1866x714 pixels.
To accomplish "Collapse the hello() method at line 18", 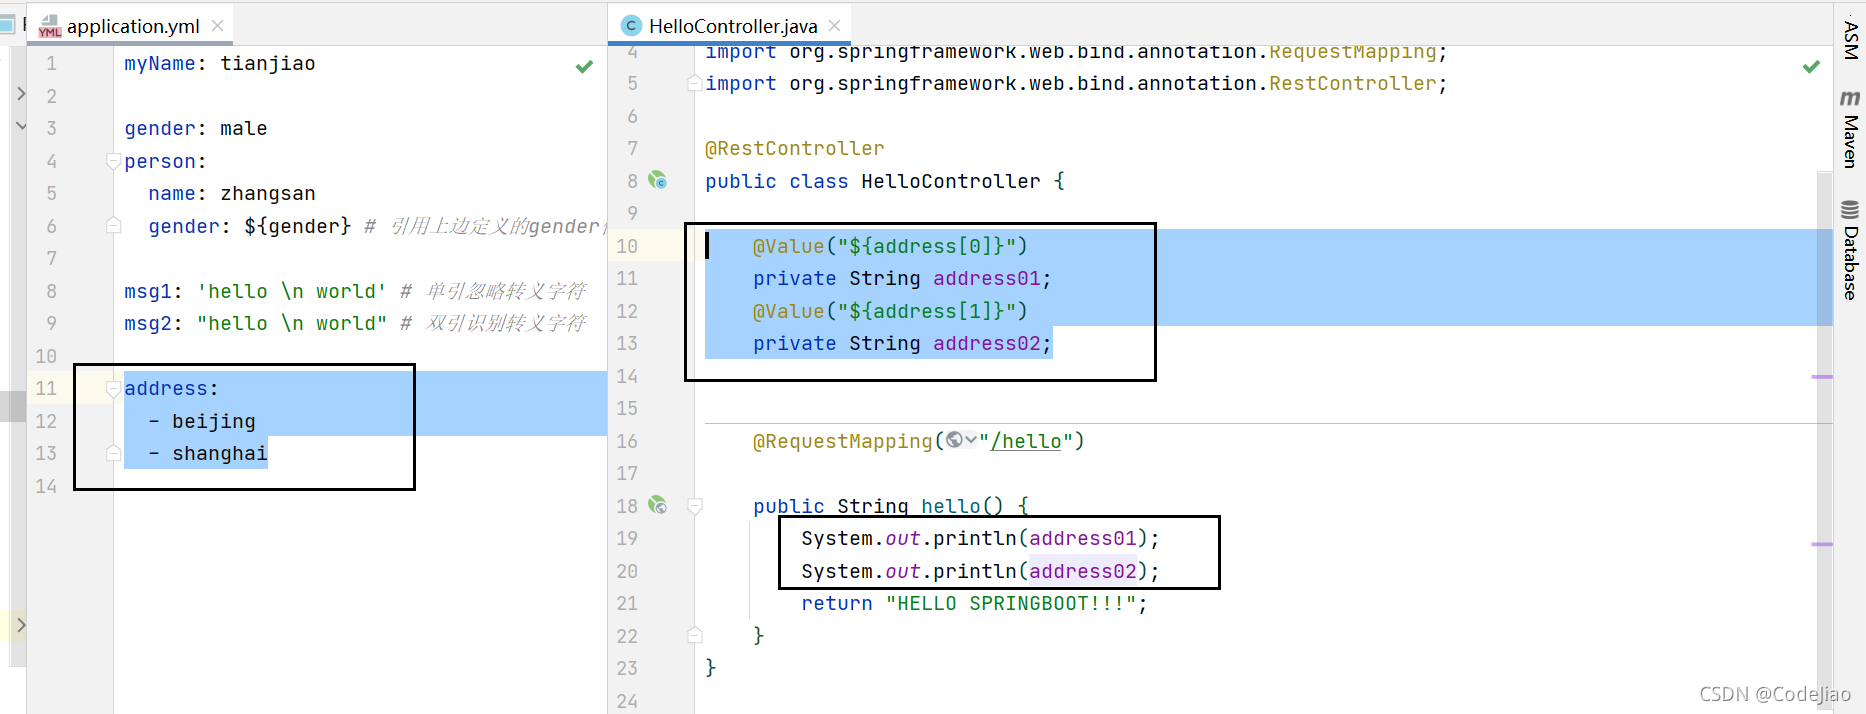I will pyautogui.click(x=695, y=506).
